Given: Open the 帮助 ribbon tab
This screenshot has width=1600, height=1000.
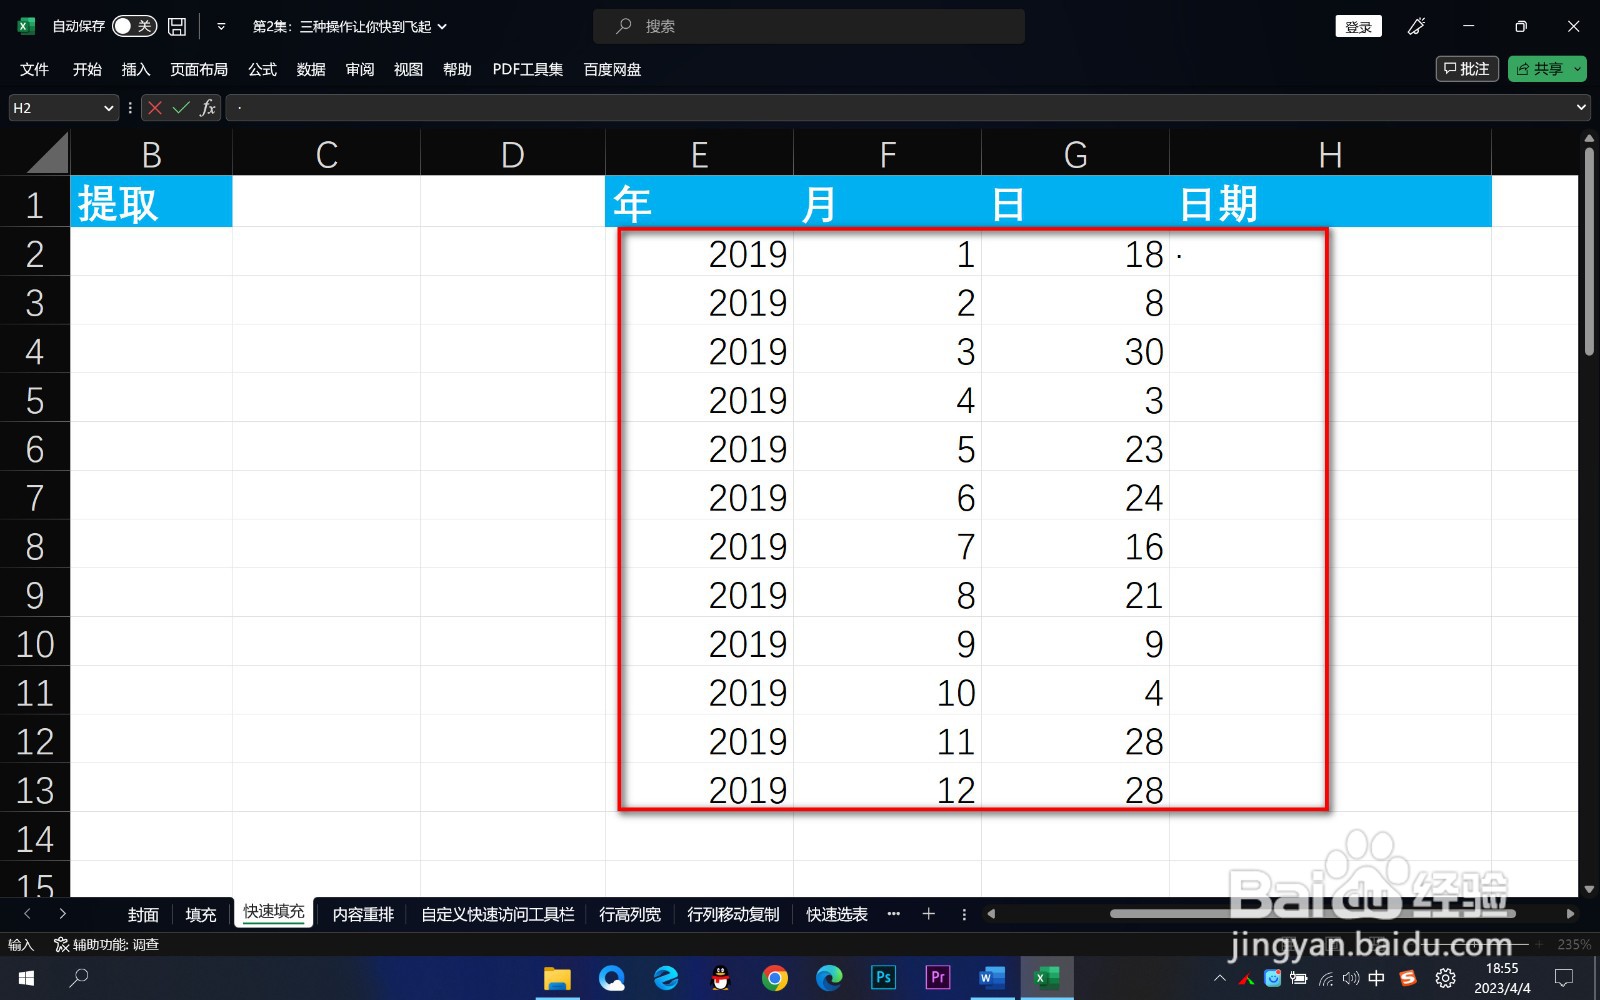Looking at the screenshot, I should point(457,69).
